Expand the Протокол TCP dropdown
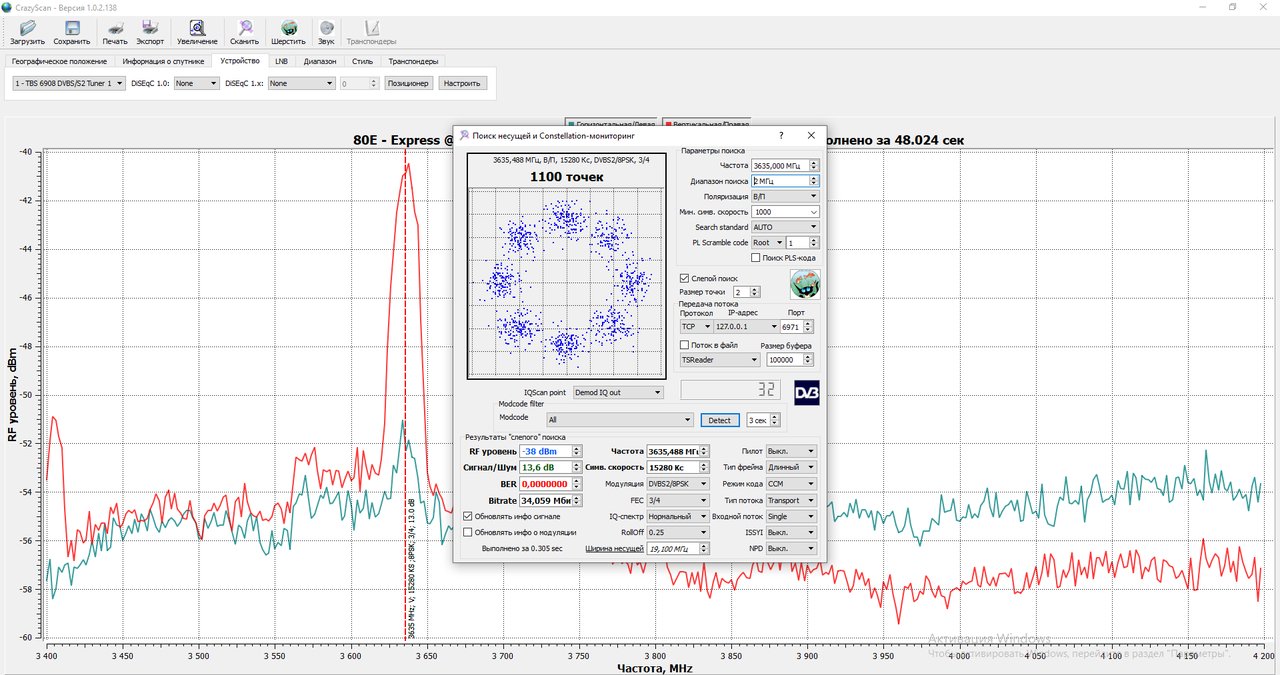Image resolution: width=1280 pixels, height=675 pixels. [x=696, y=327]
